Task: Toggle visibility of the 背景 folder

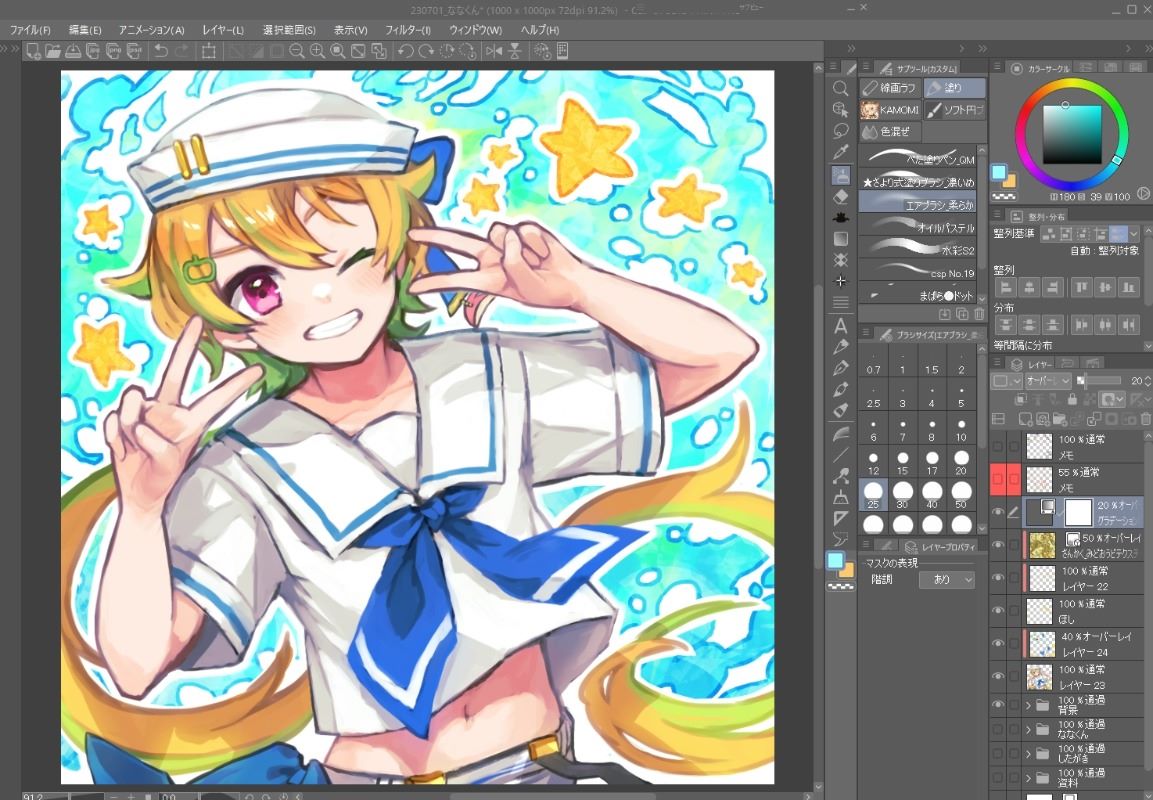Action: 997,705
